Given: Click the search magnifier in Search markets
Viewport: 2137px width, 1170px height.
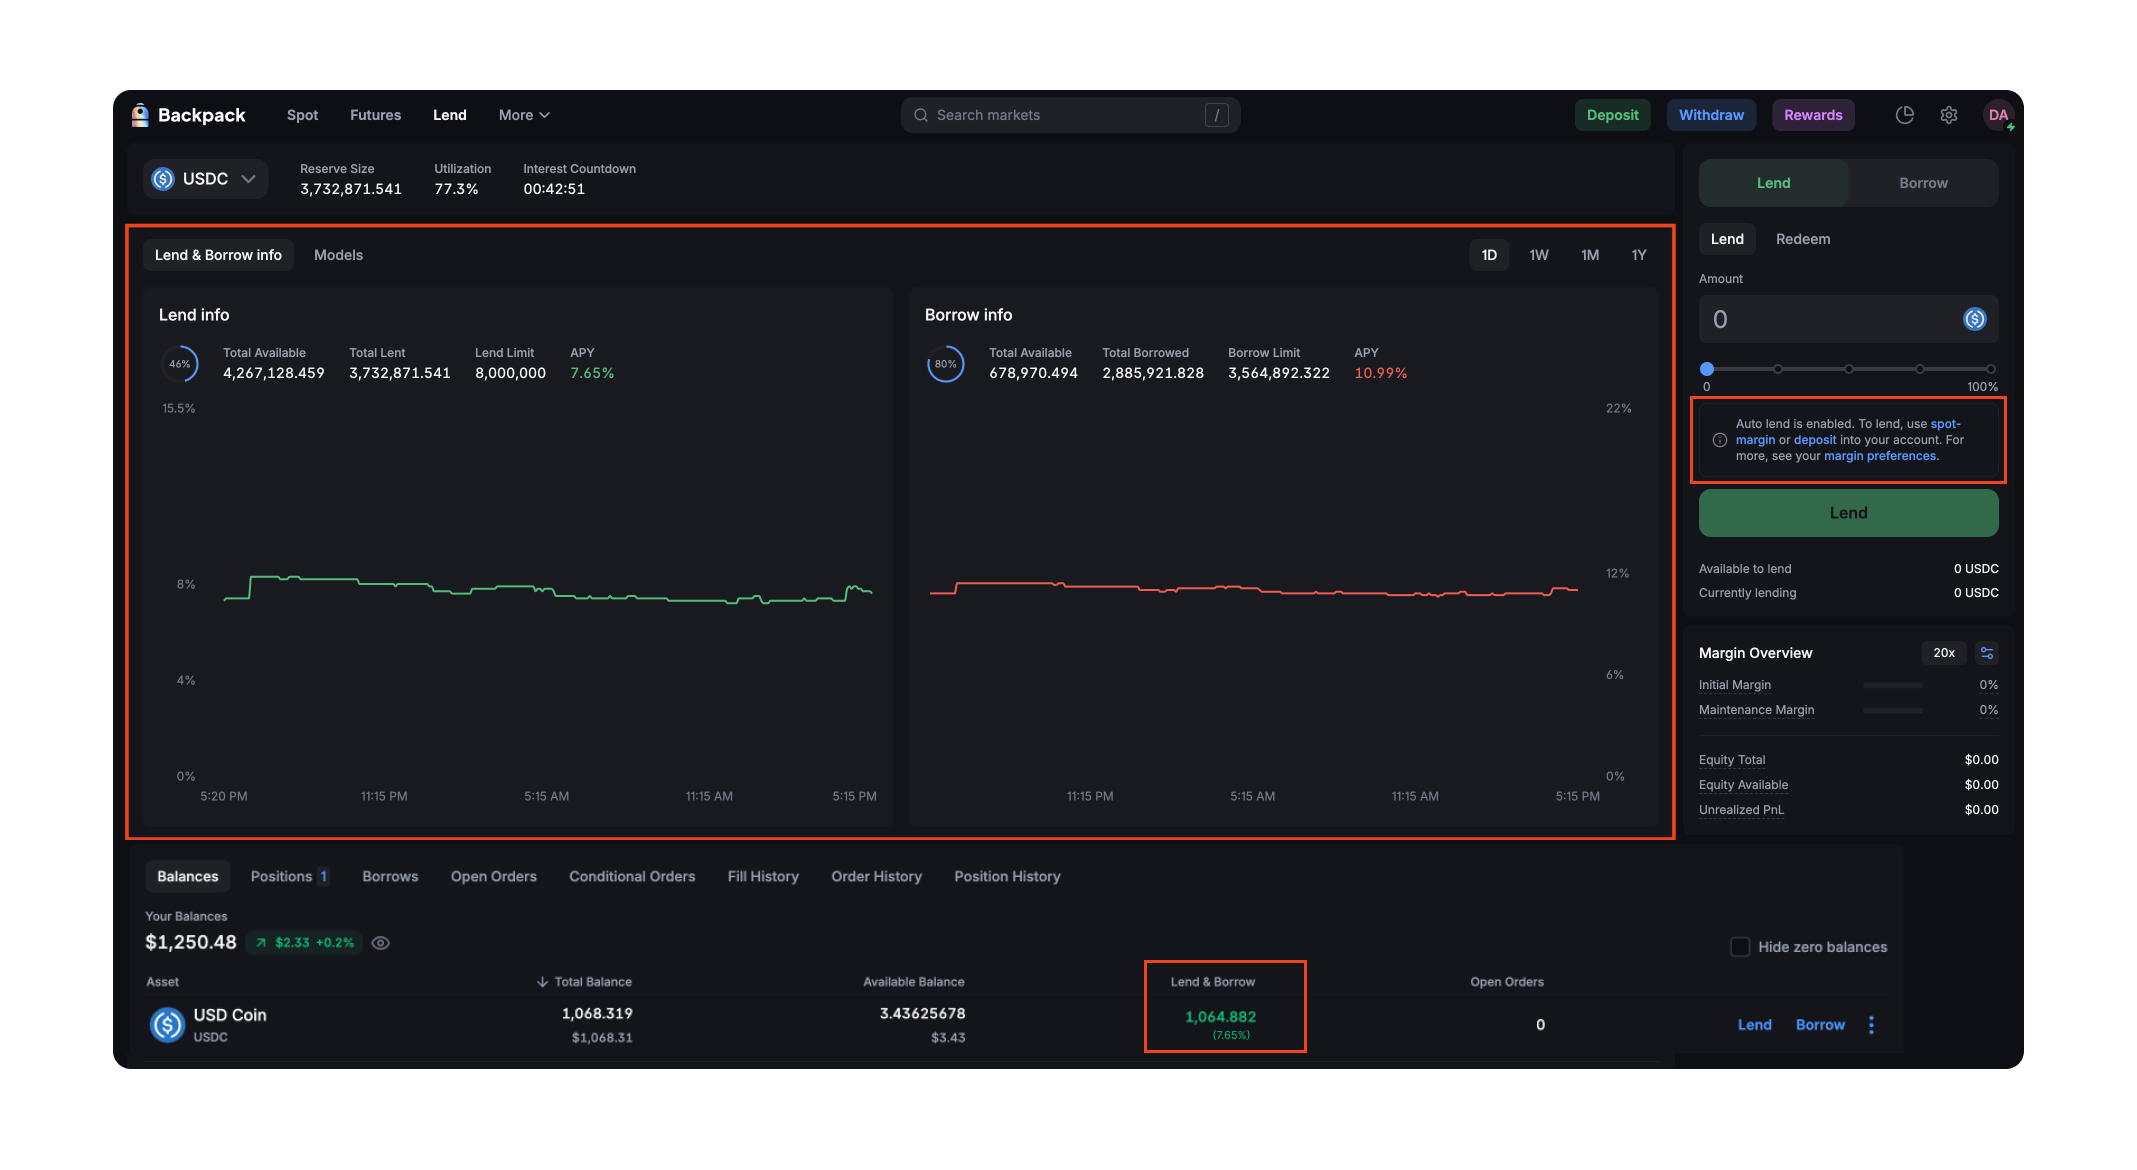Looking at the screenshot, I should click(920, 114).
